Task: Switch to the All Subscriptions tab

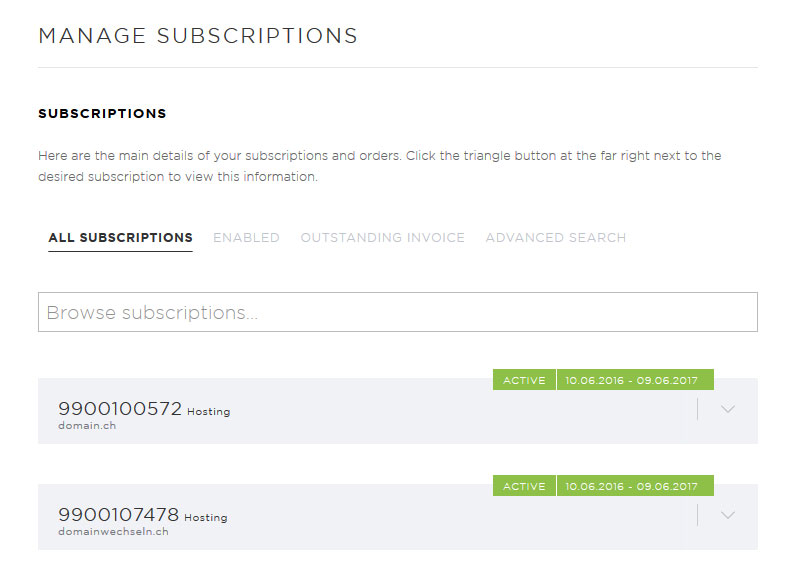Action: coord(120,237)
